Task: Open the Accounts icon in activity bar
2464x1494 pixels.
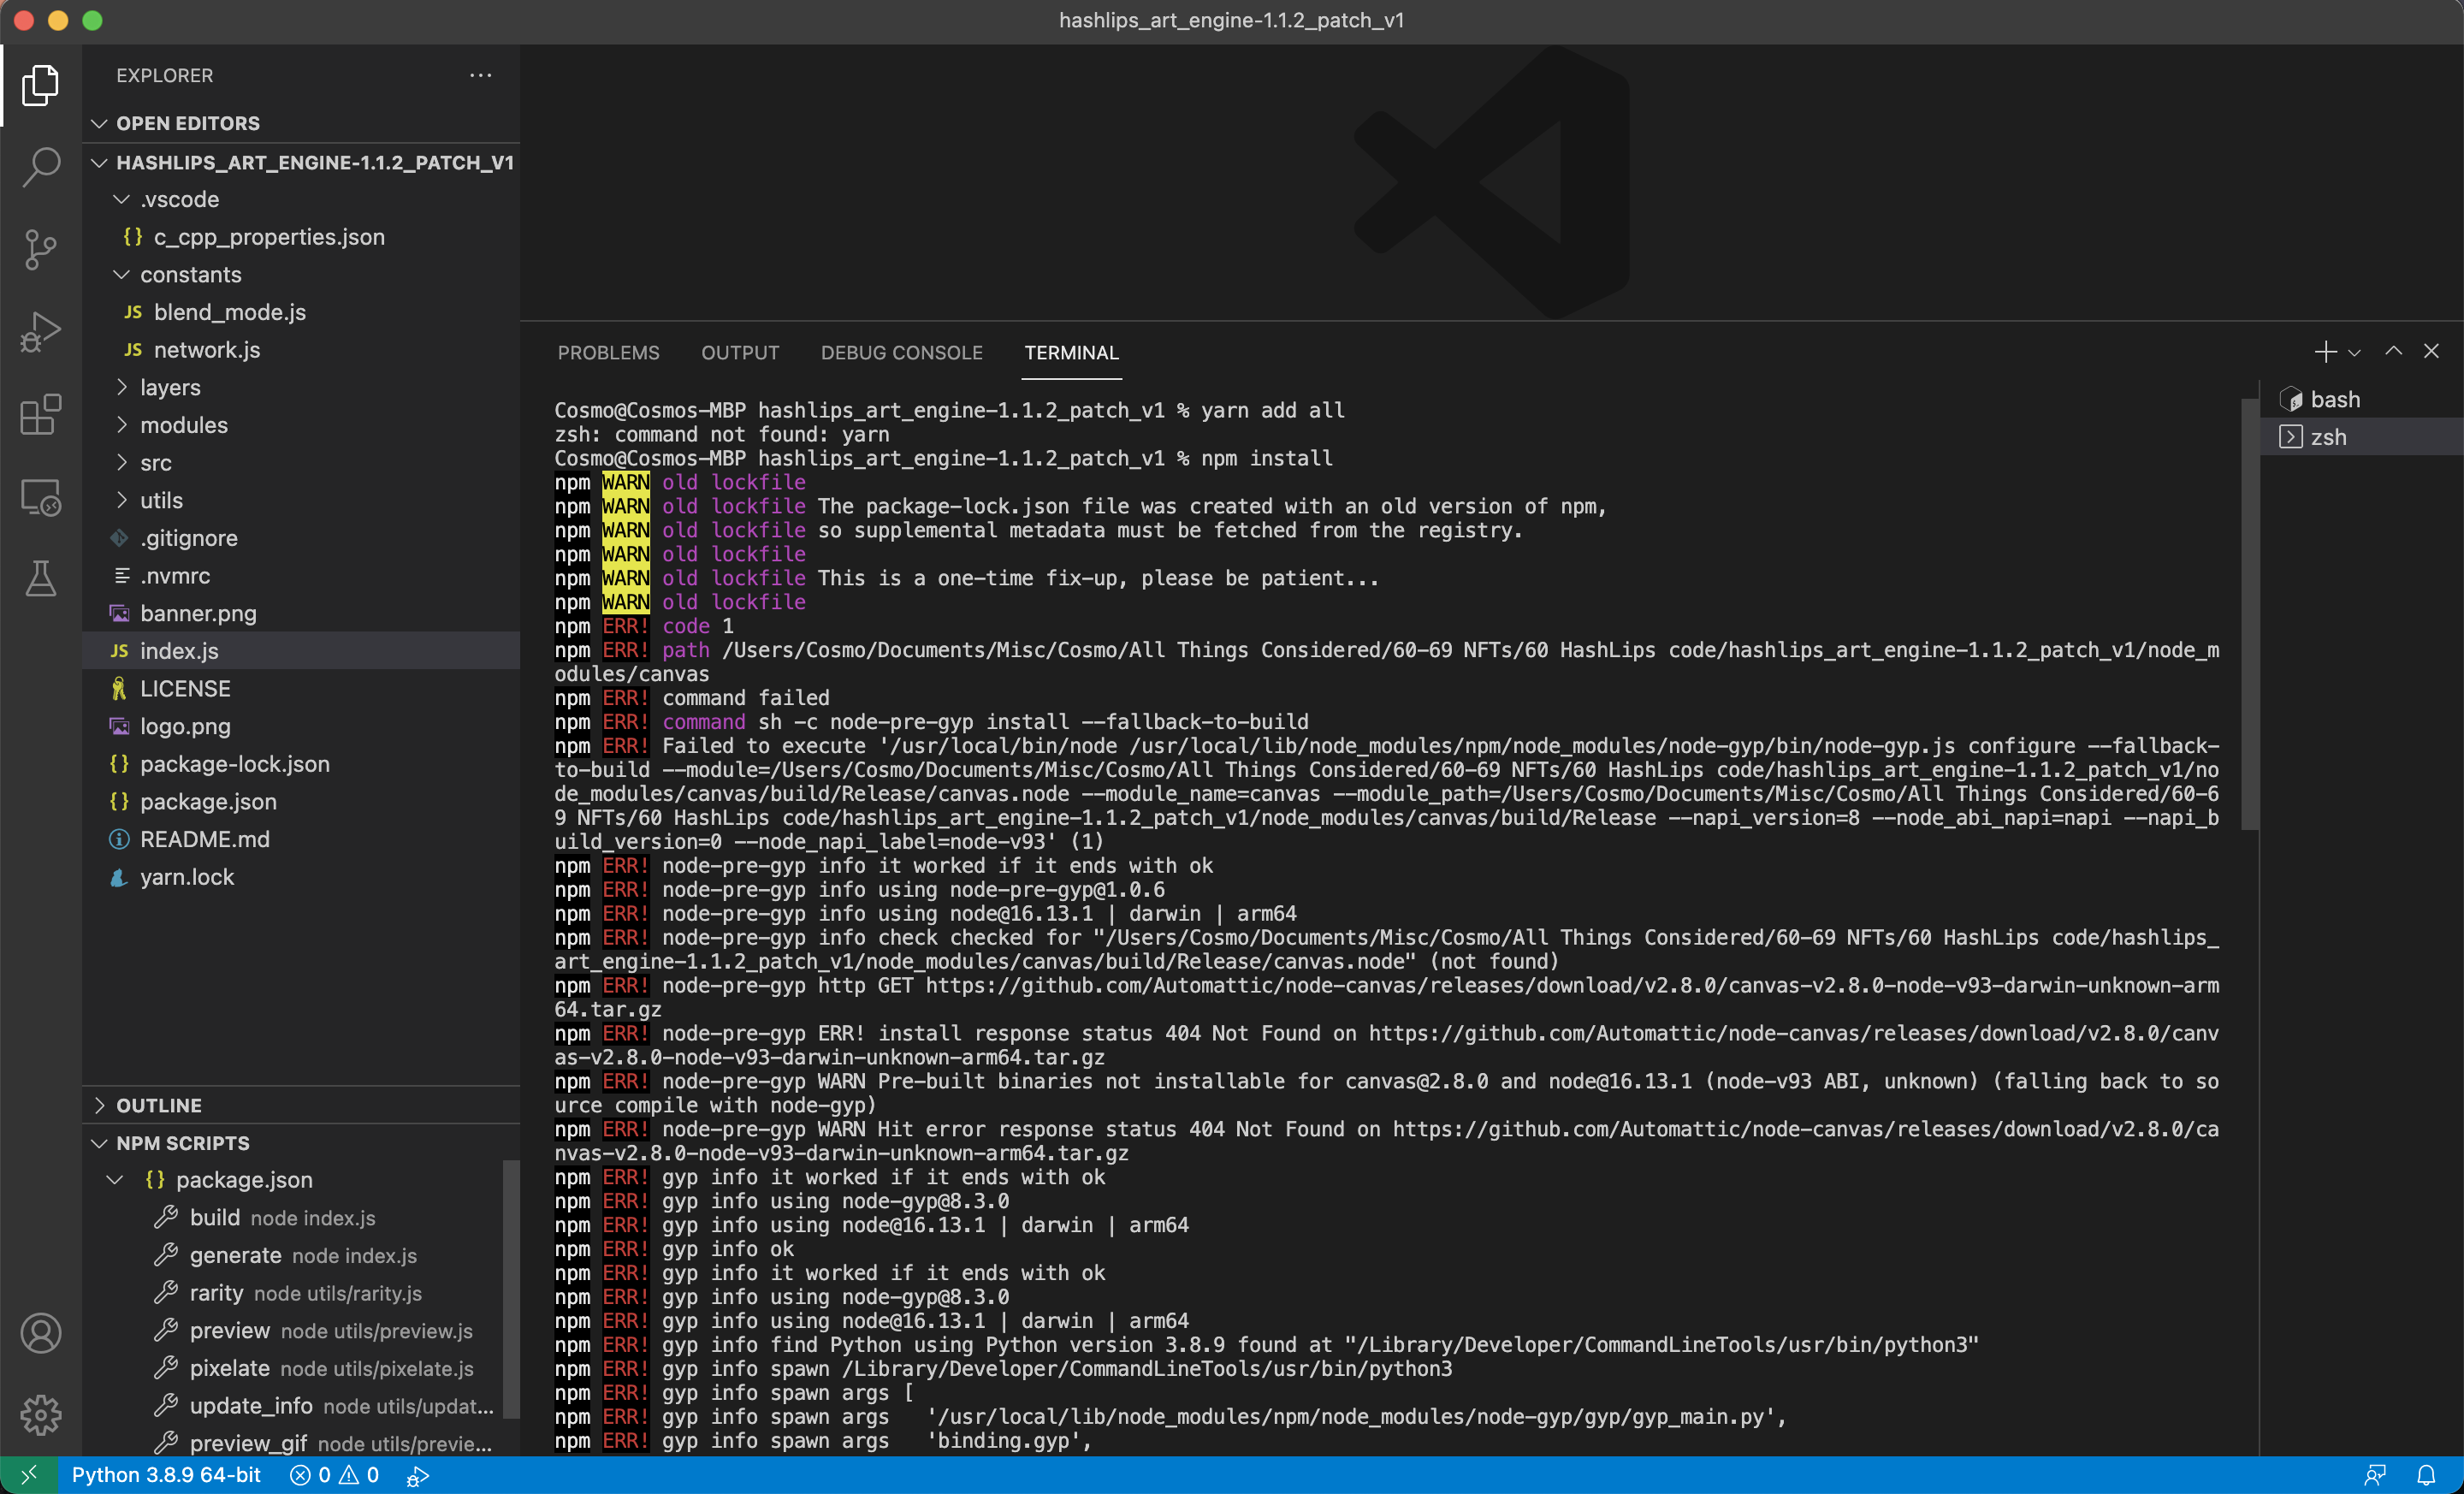Action: click(41, 1333)
